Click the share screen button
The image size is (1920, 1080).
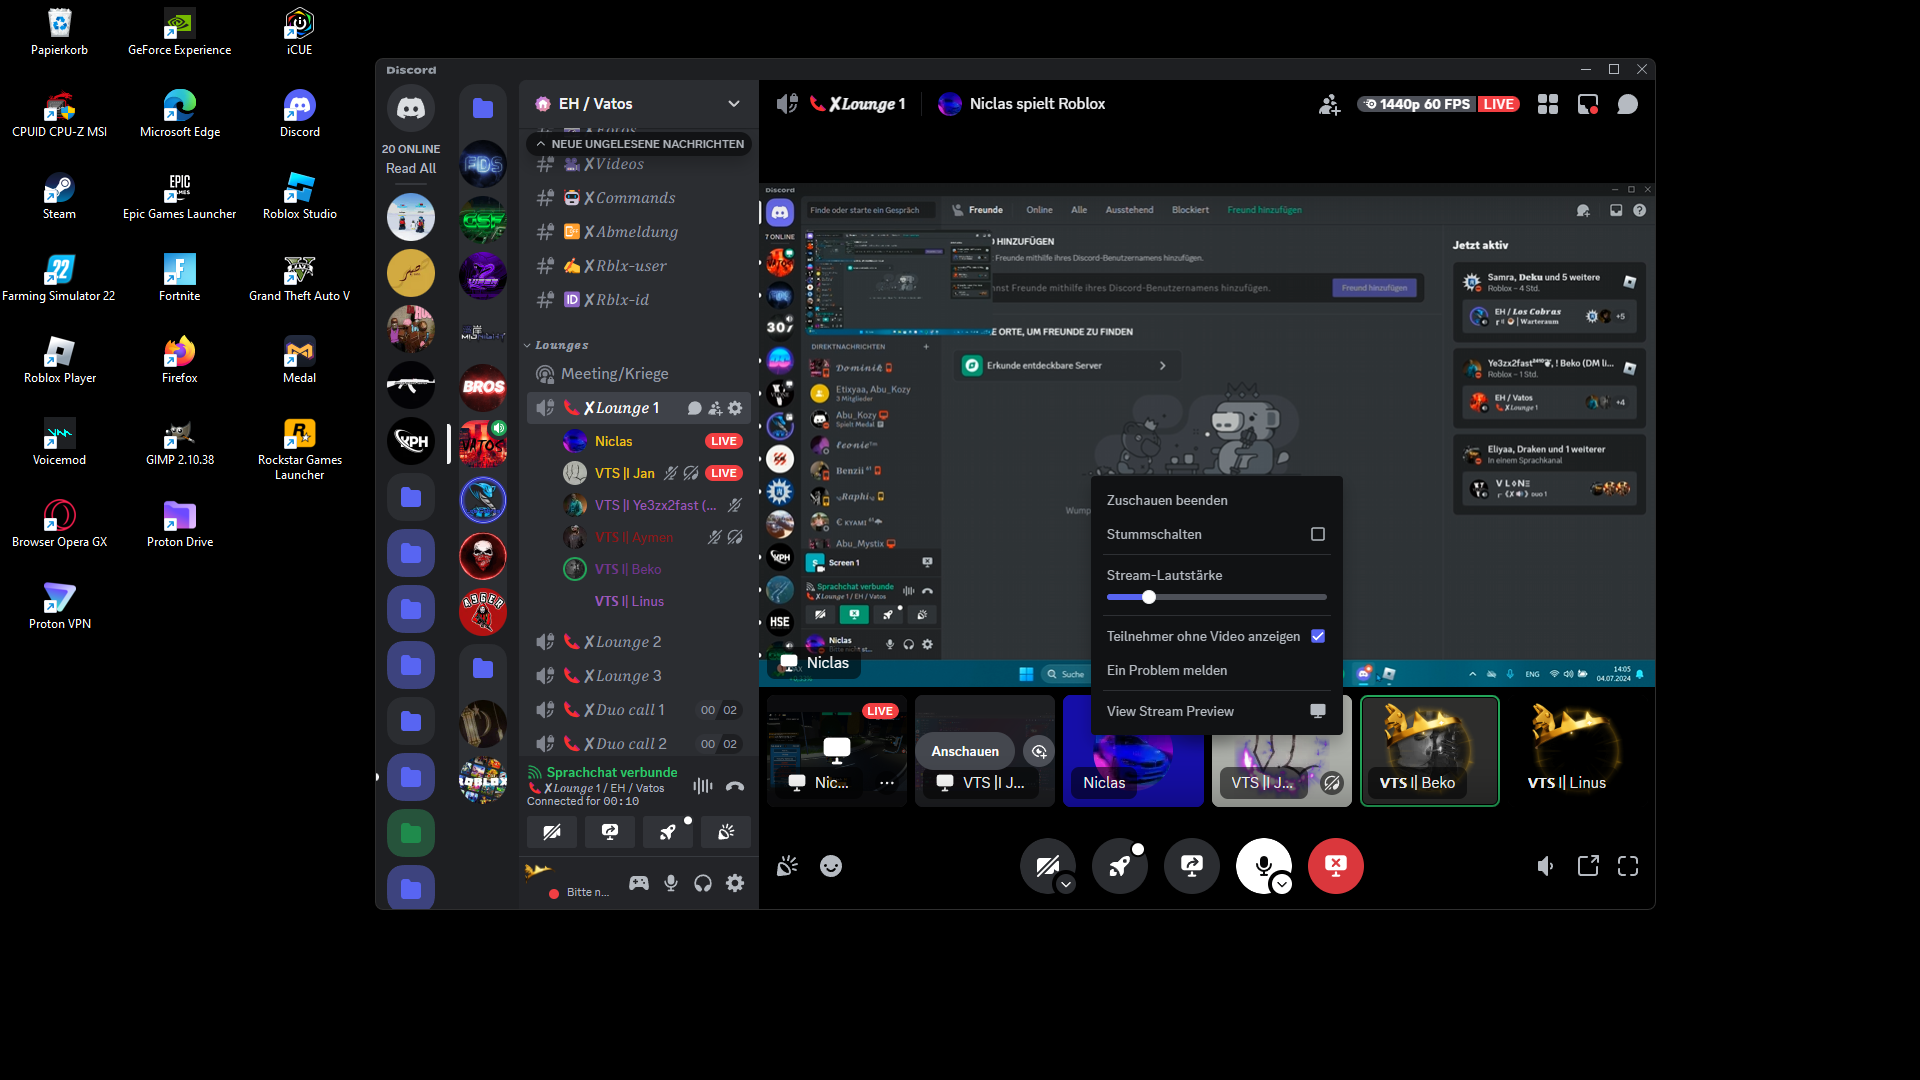pos(1191,865)
